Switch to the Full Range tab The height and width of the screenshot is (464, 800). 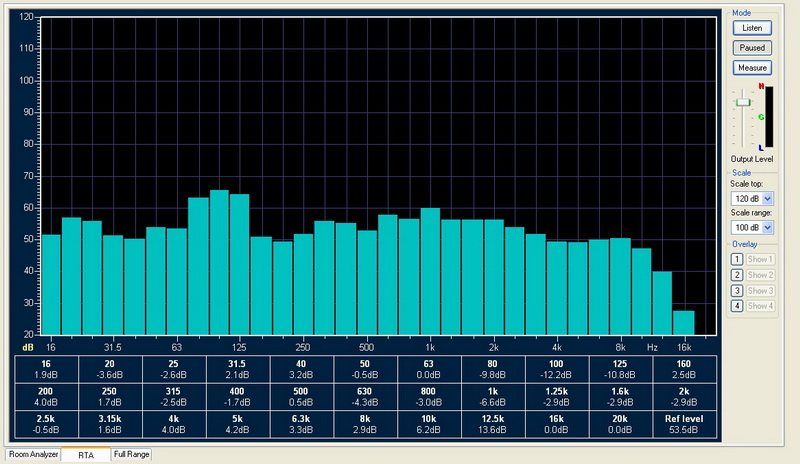131,455
